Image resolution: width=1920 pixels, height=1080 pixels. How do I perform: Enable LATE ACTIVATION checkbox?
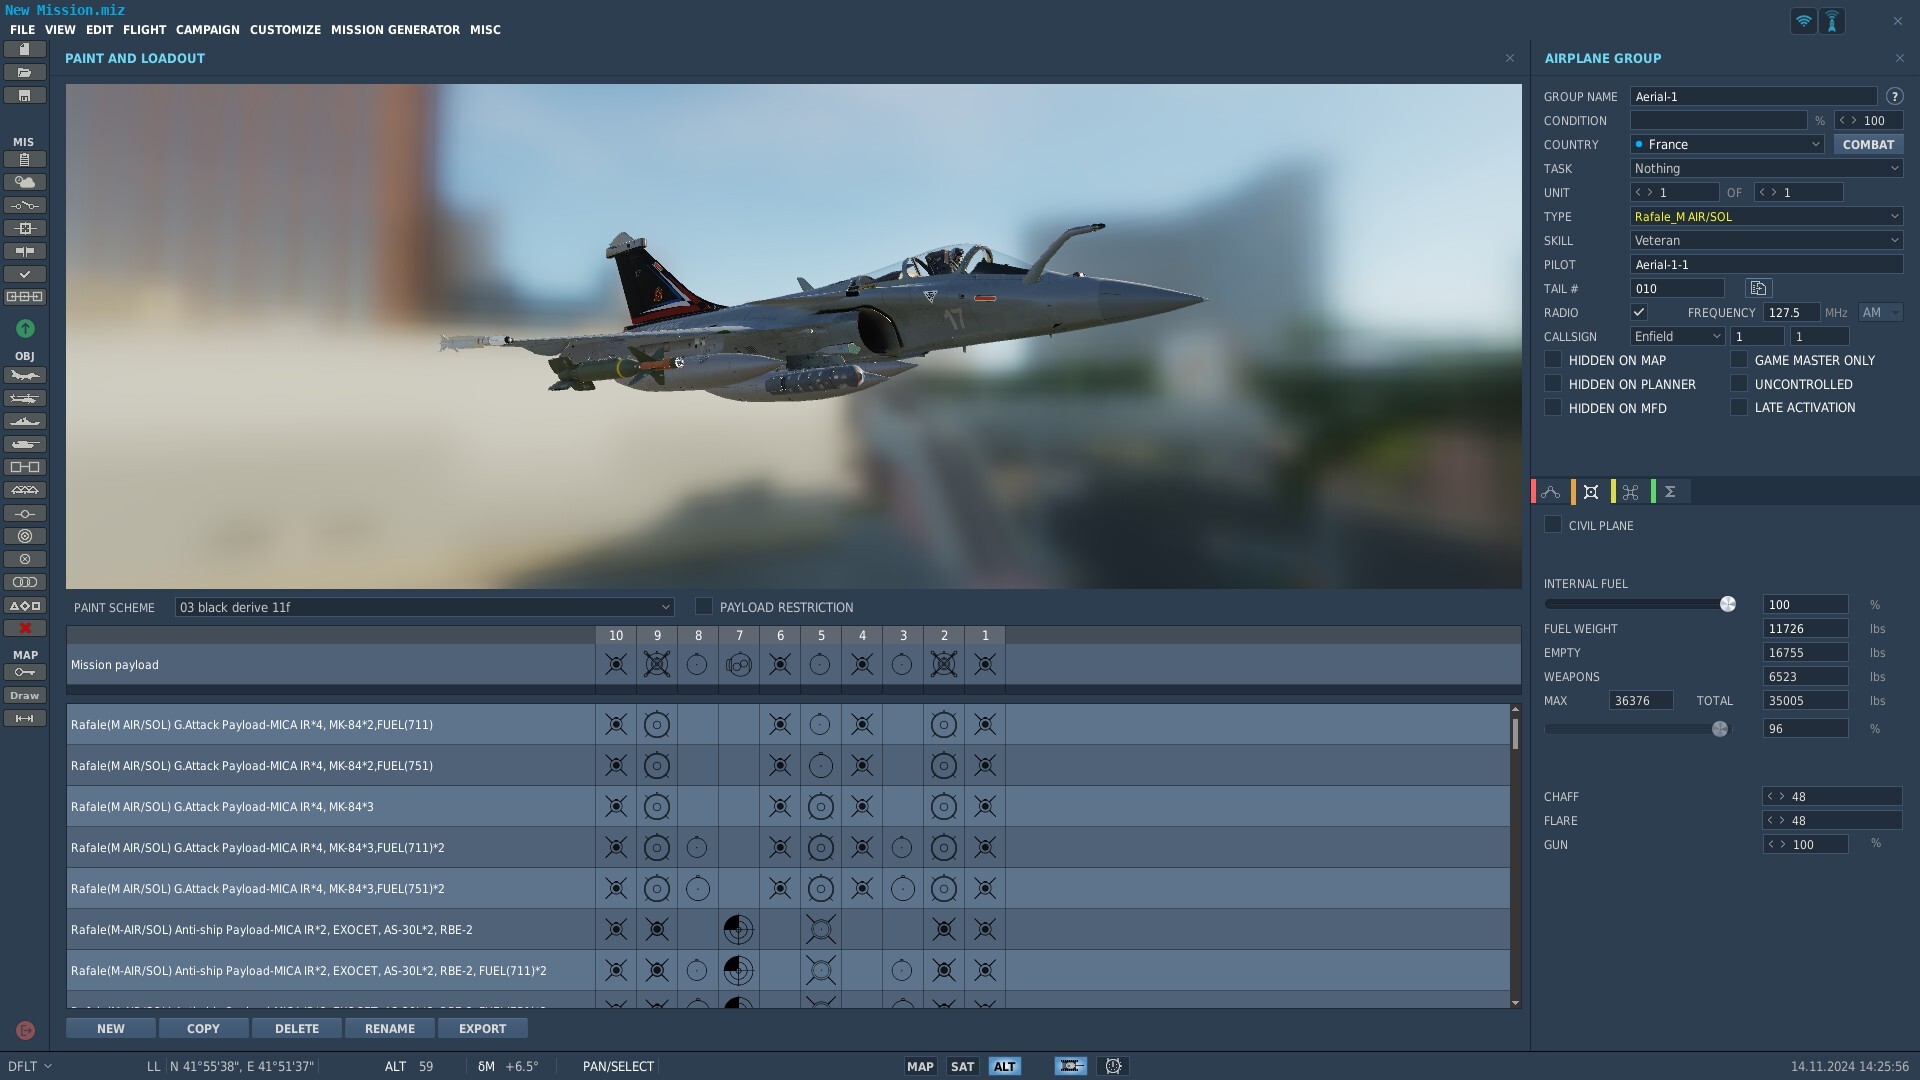tap(1739, 407)
